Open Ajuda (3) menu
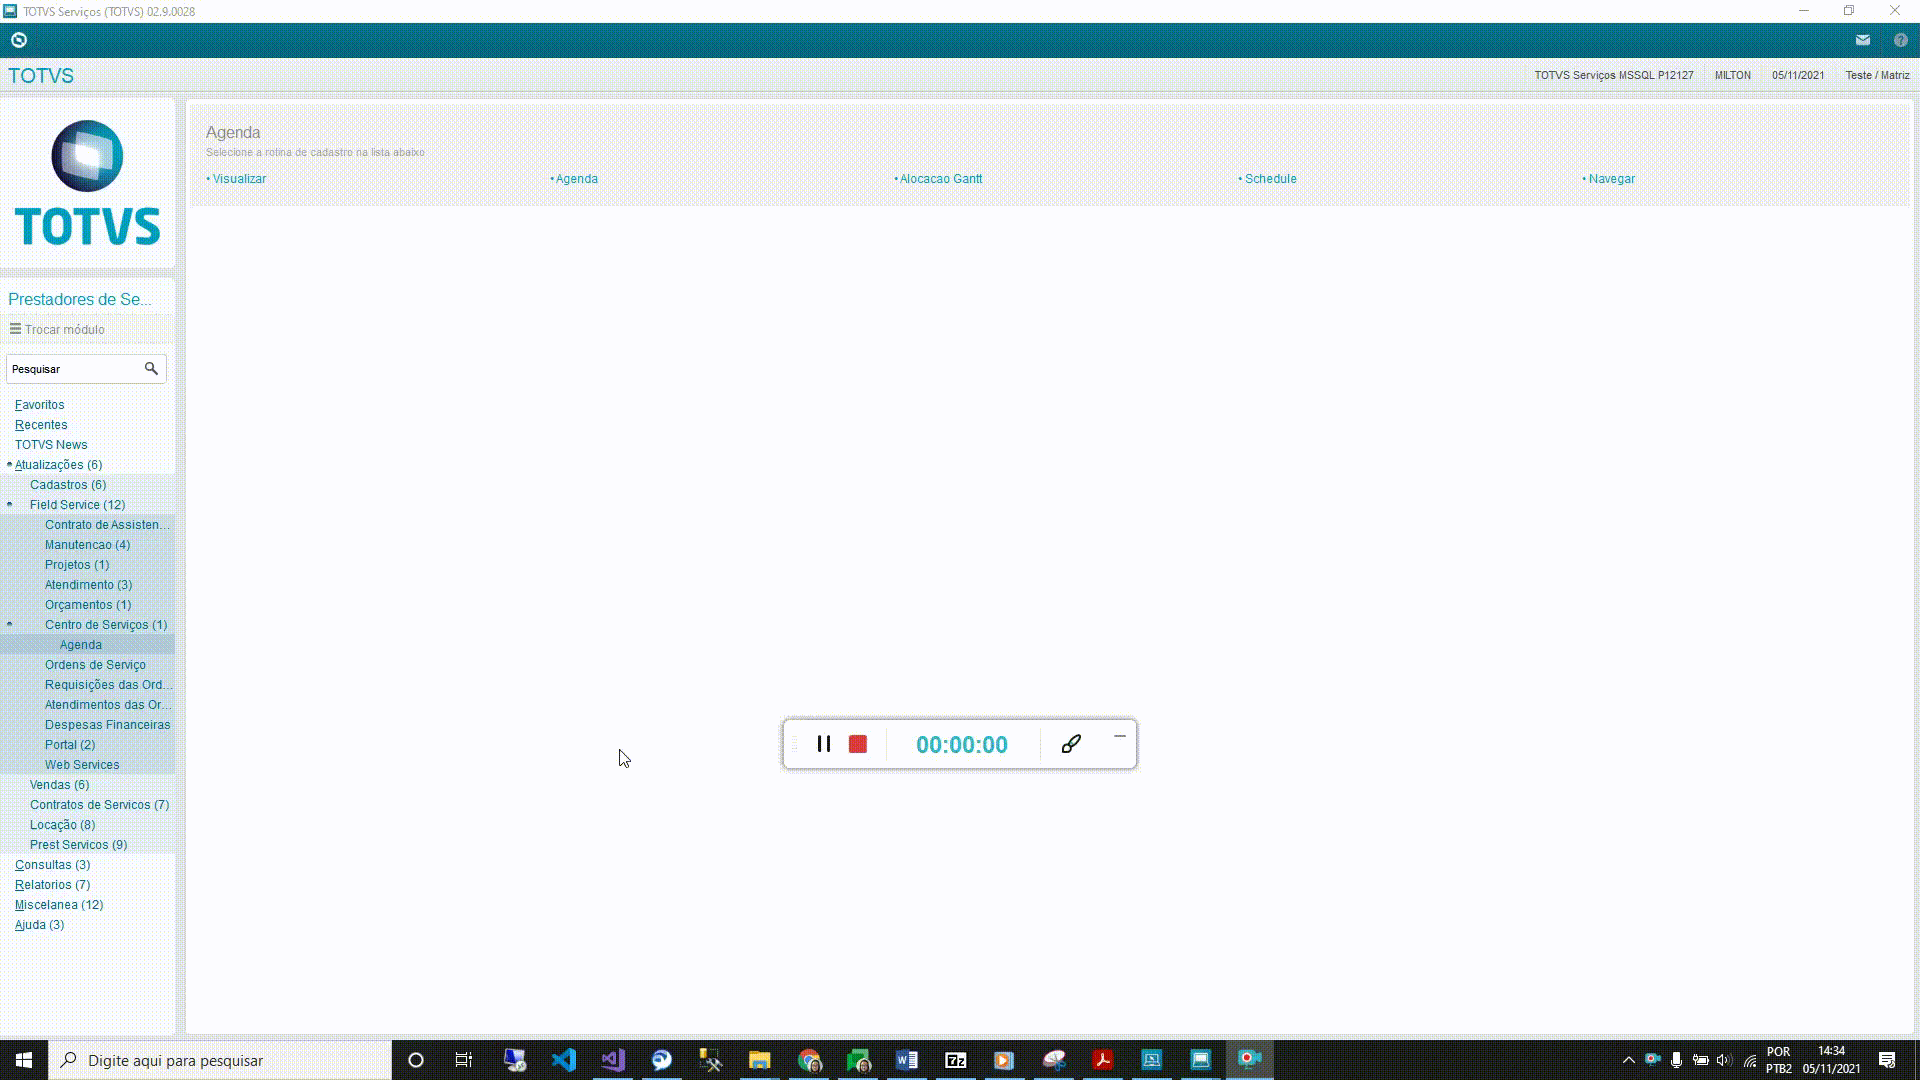The image size is (1920, 1080). click(x=39, y=925)
